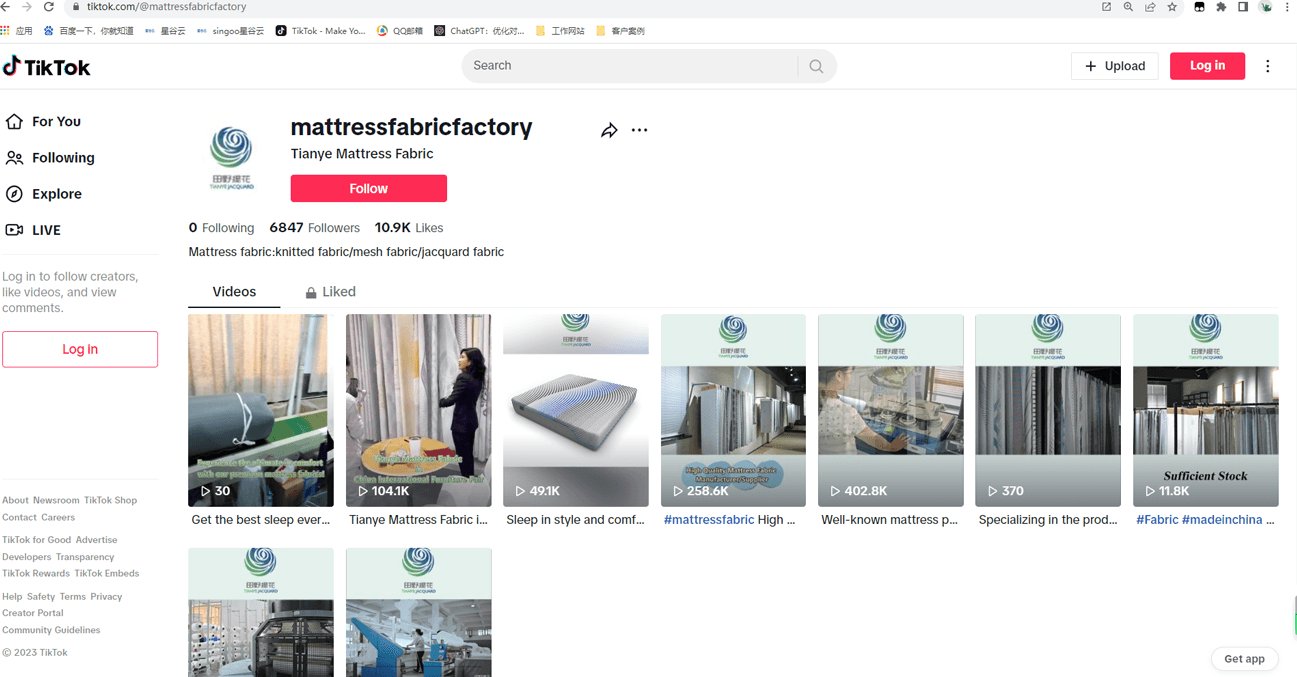Open the video with 370 views
The width and height of the screenshot is (1297, 677).
pos(1048,410)
